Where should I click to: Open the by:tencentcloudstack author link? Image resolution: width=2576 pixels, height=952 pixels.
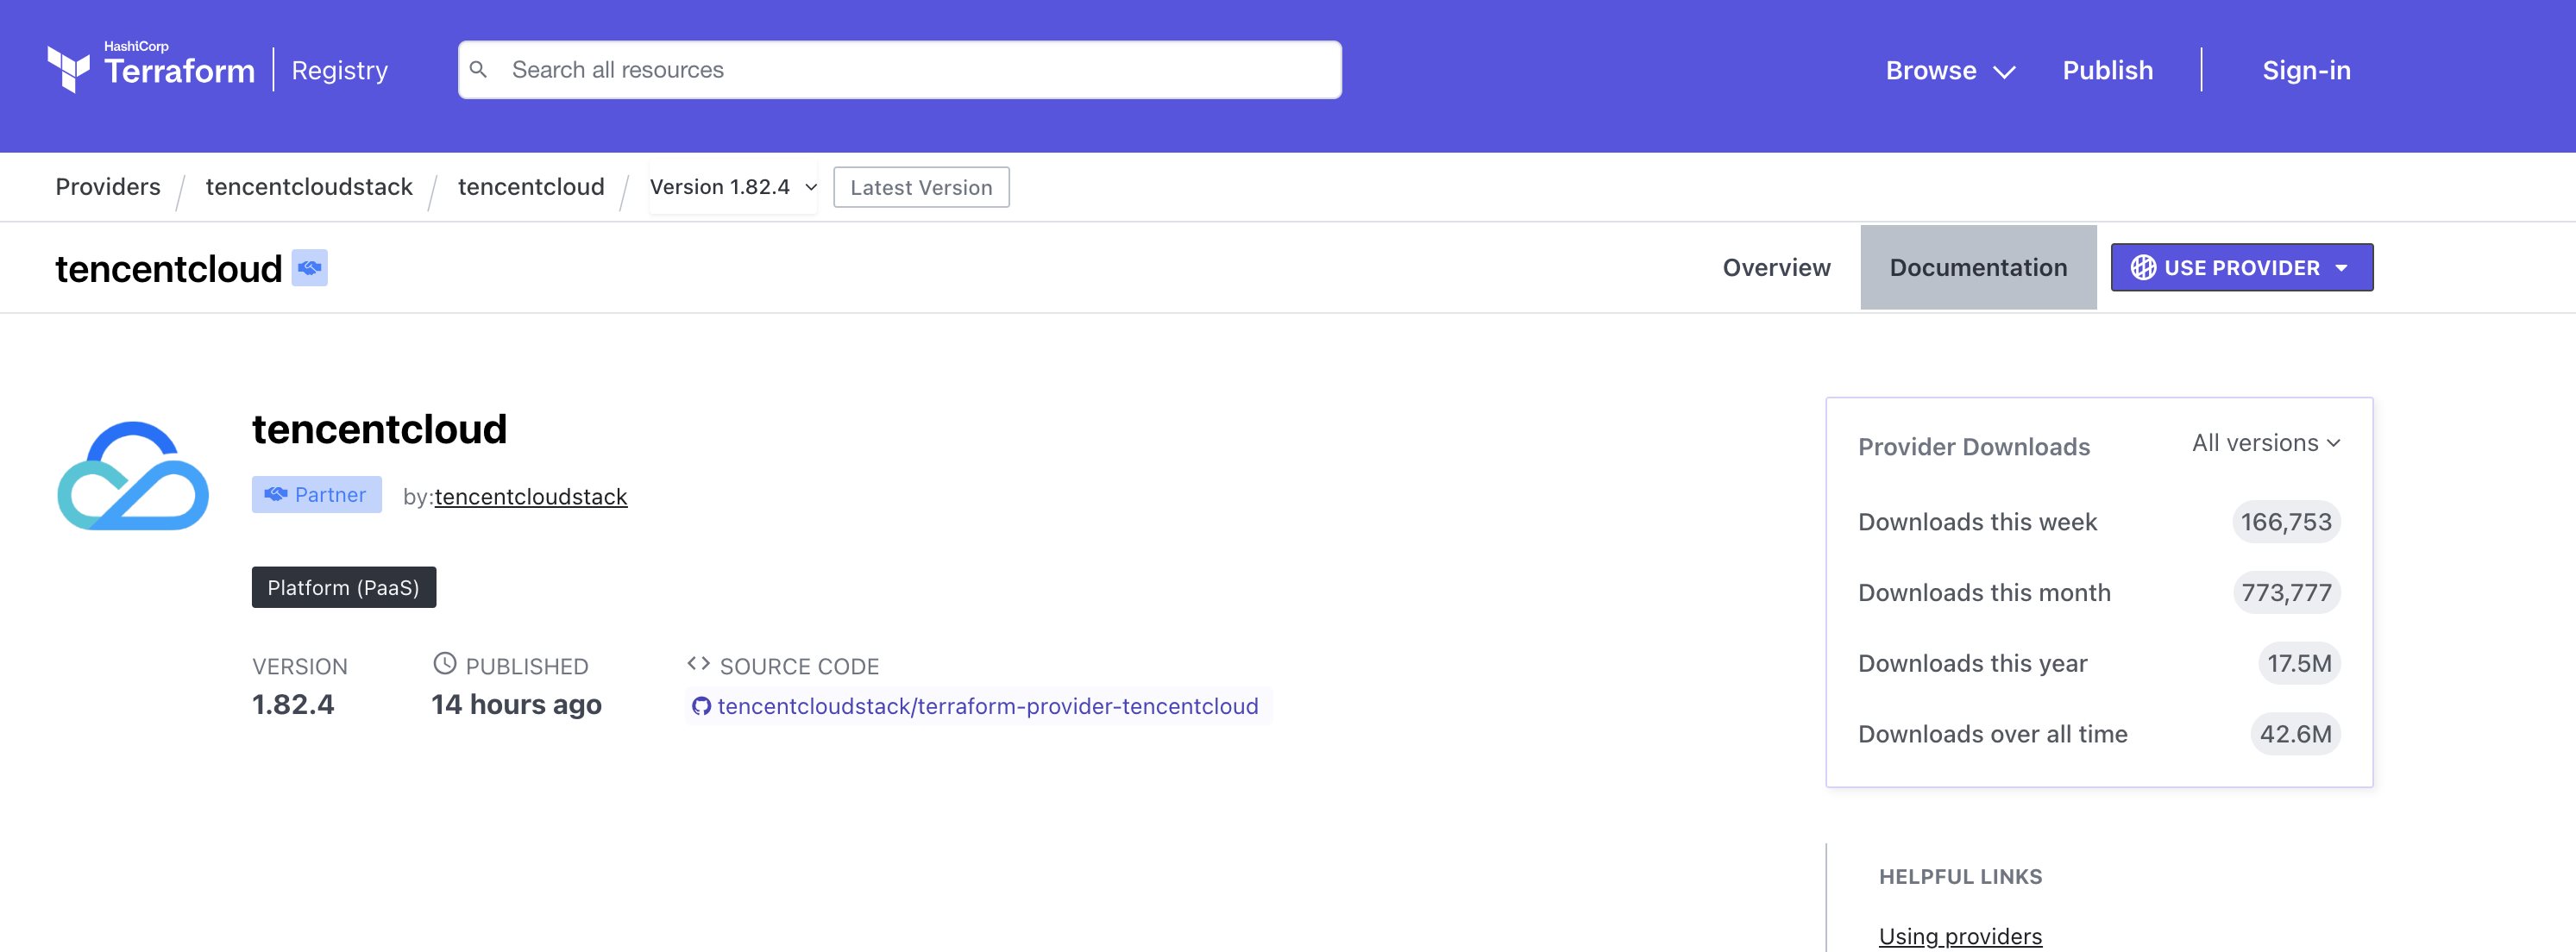[530, 496]
